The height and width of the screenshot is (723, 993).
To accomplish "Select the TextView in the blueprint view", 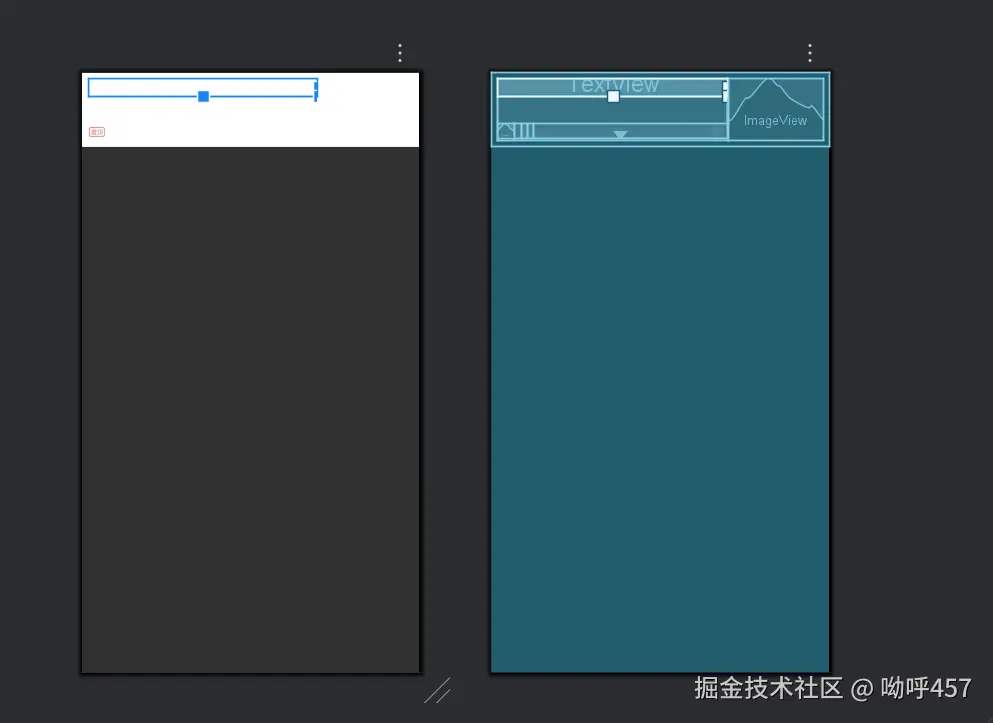I will click(x=612, y=87).
